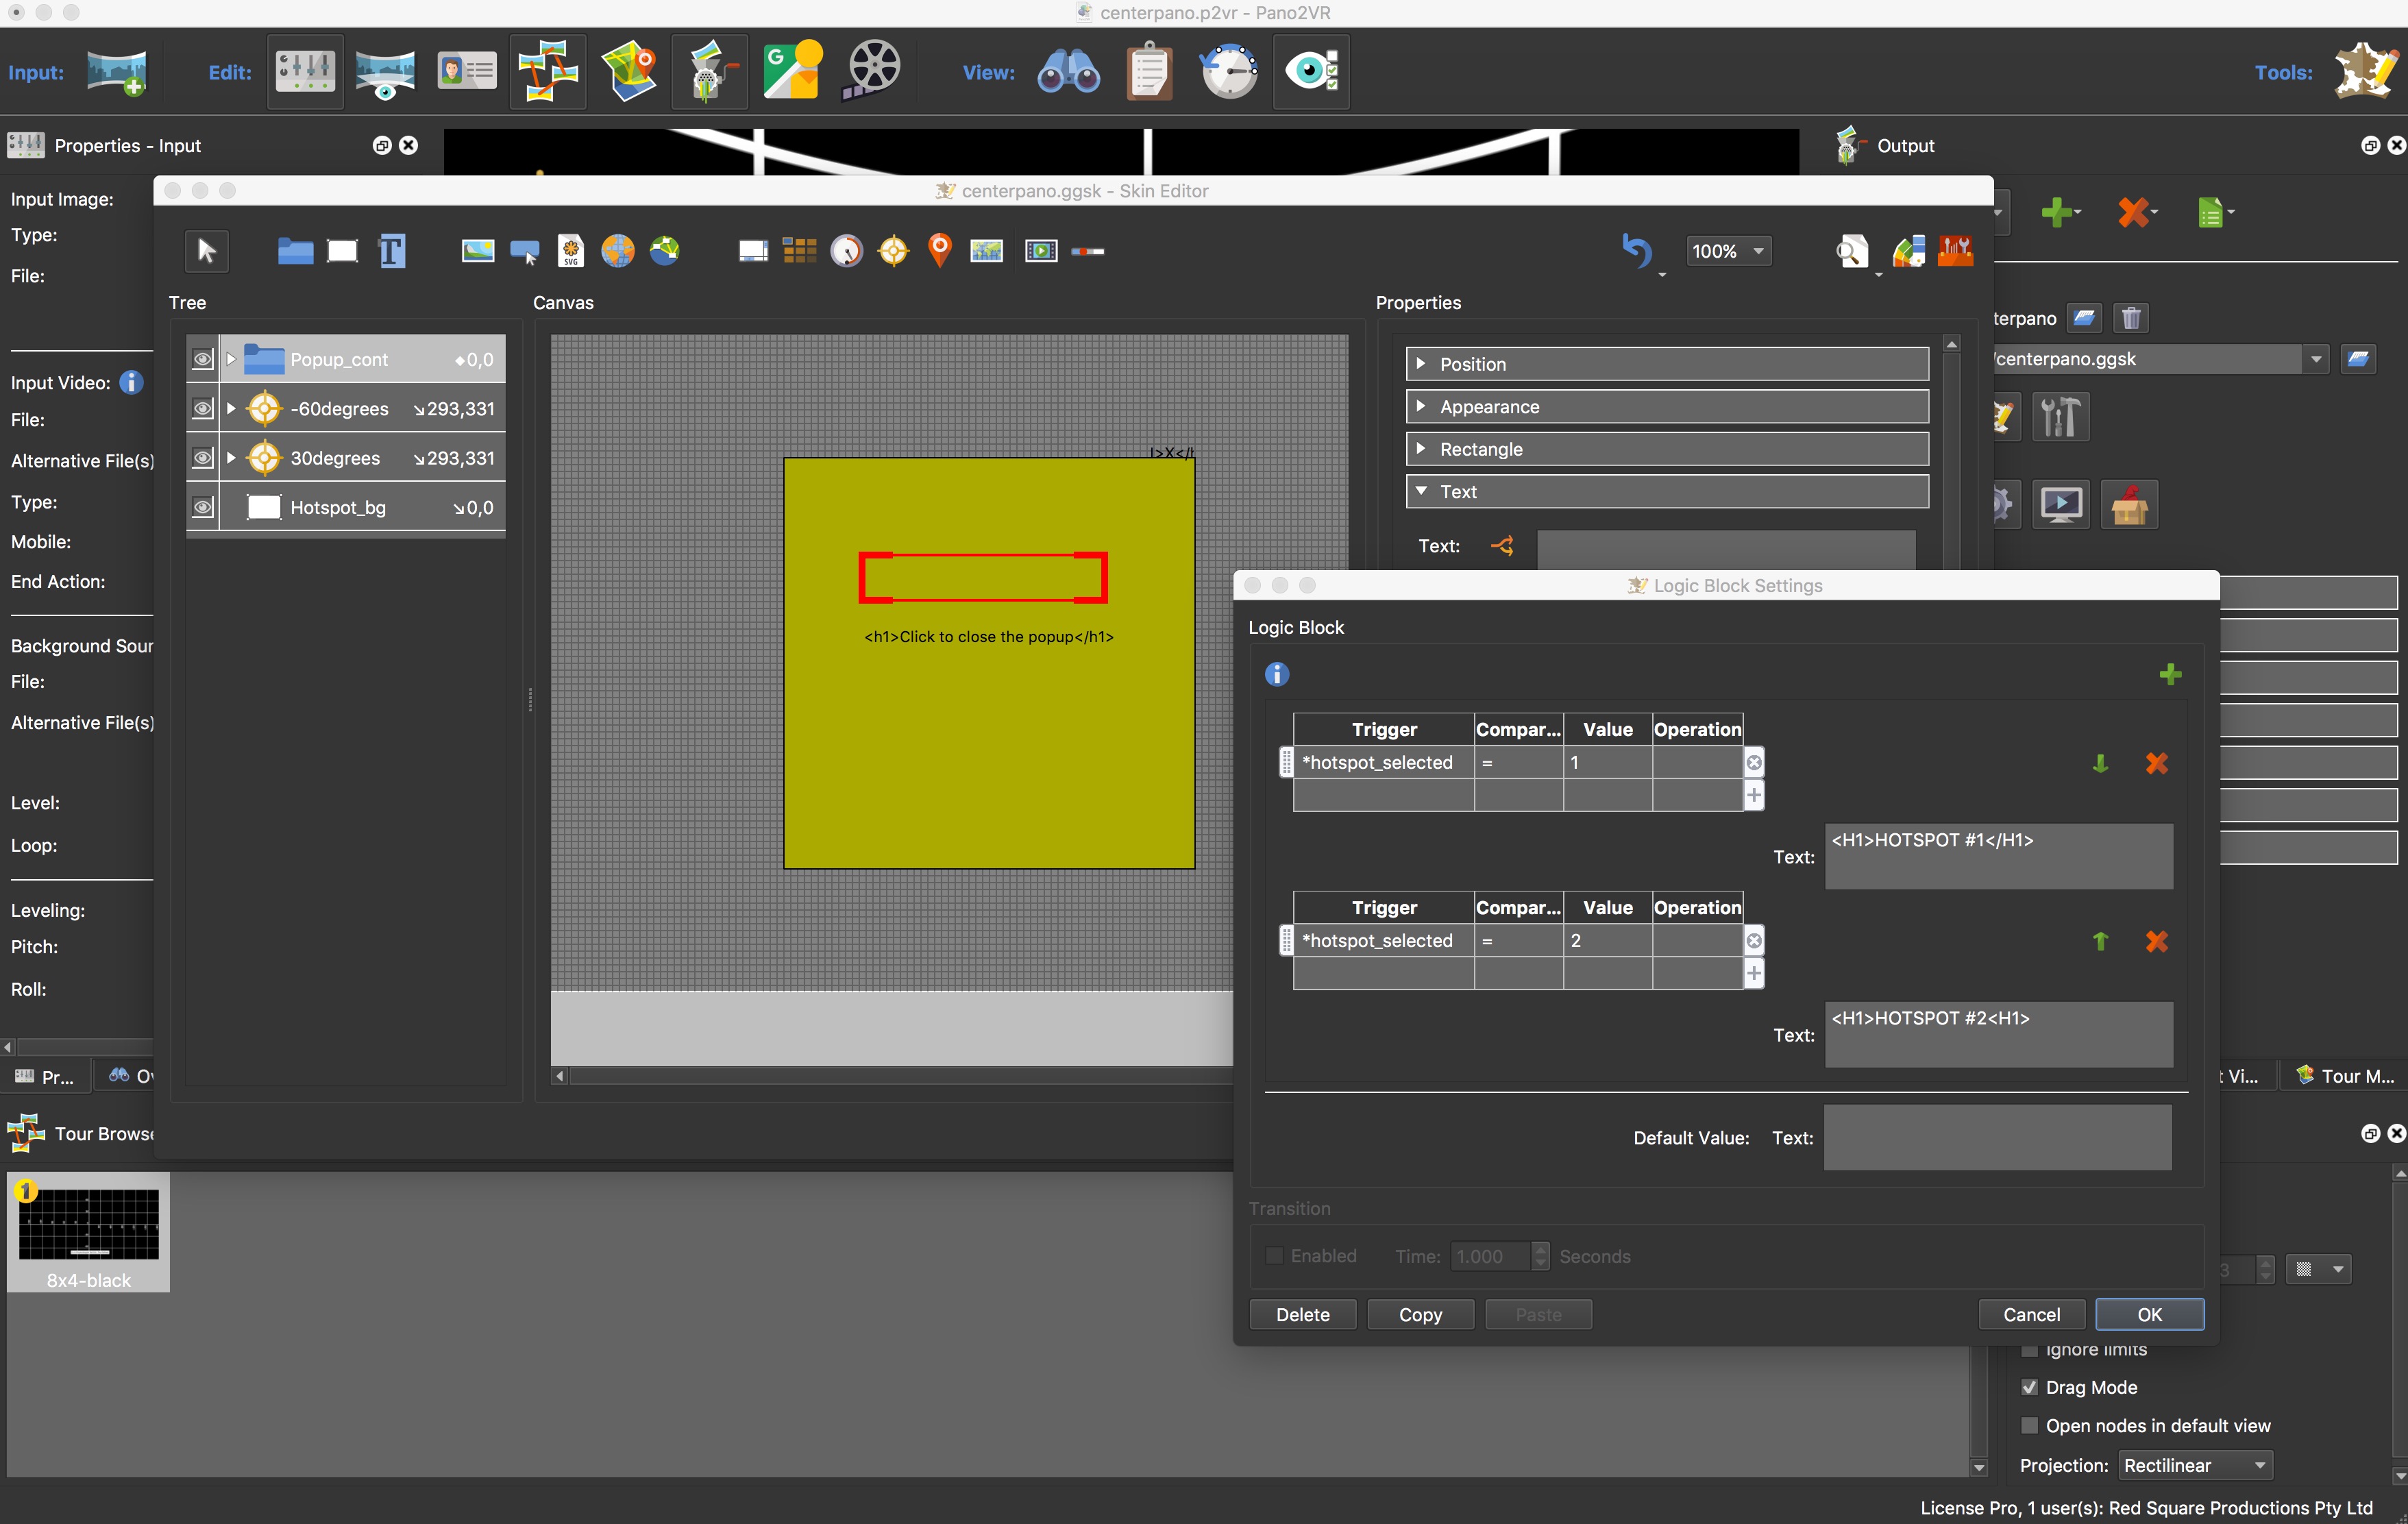Expand the Appearance properties section

(x=1667, y=407)
